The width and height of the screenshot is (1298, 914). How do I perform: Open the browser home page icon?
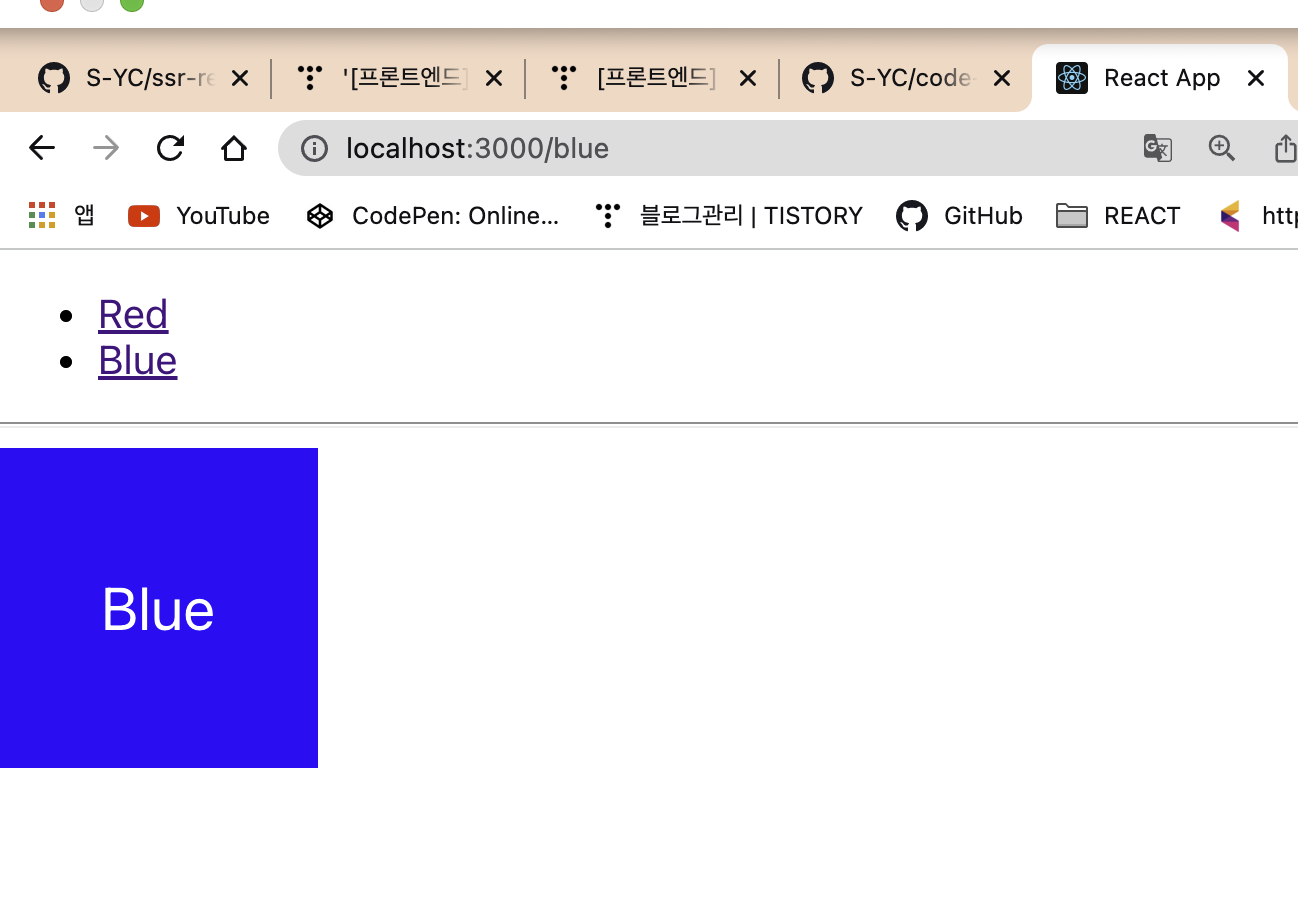[x=234, y=148]
